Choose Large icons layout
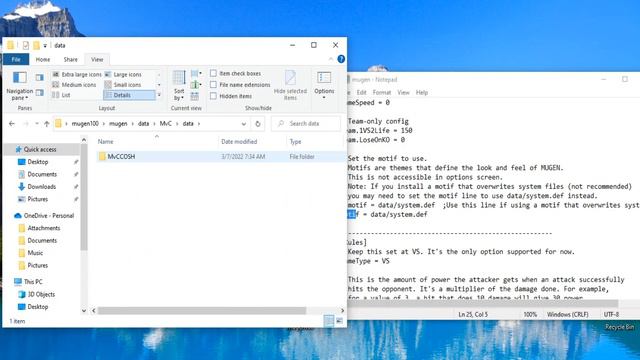Viewport: 640px width, 360px height. coord(123,74)
